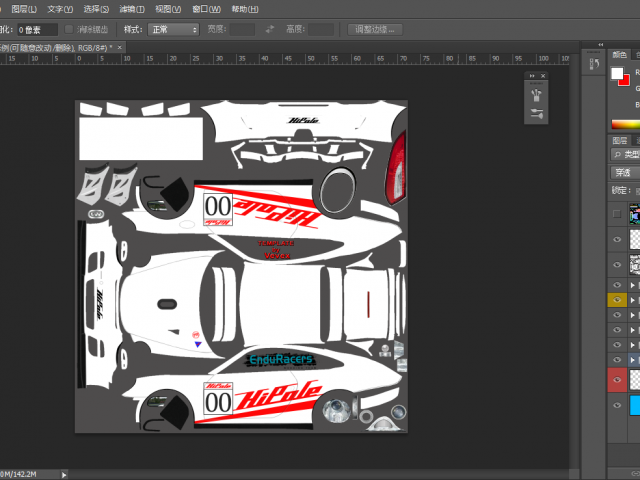Enable the 消除锯齿 anti-alias checkbox
This screenshot has width=640, height=480.
click(69, 29)
